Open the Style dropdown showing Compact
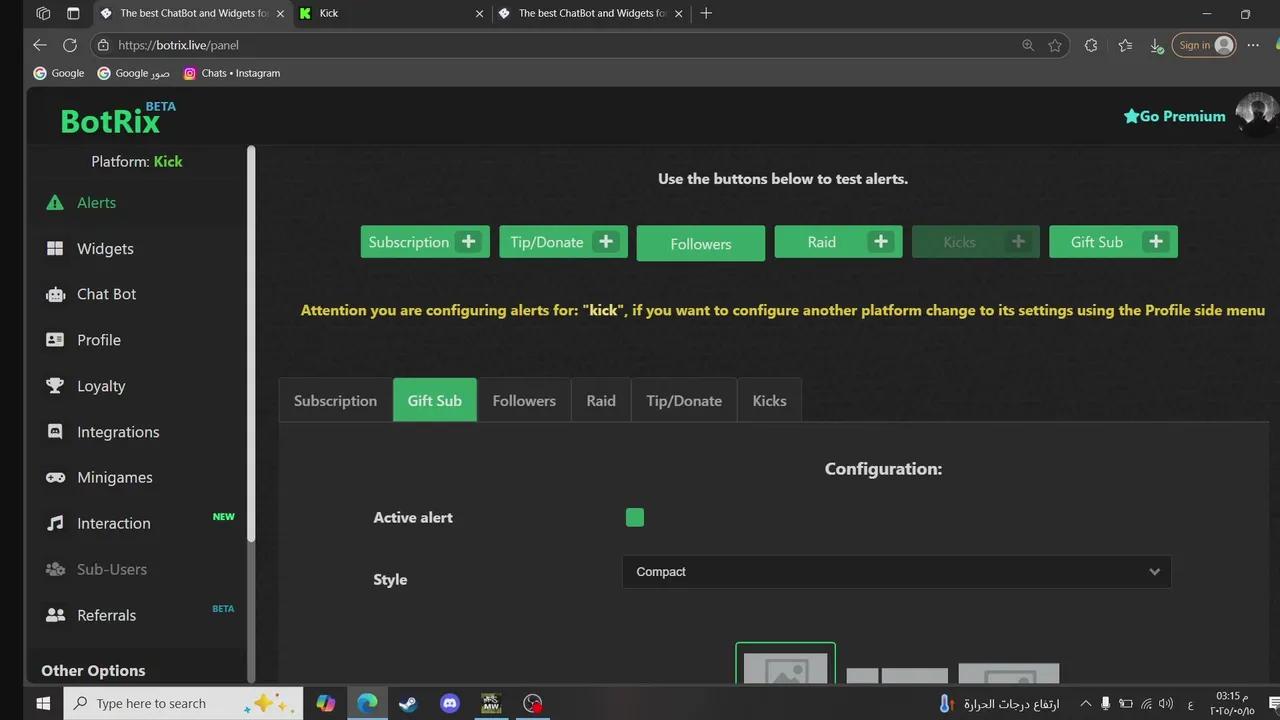This screenshot has width=1280, height=720. 896,572
